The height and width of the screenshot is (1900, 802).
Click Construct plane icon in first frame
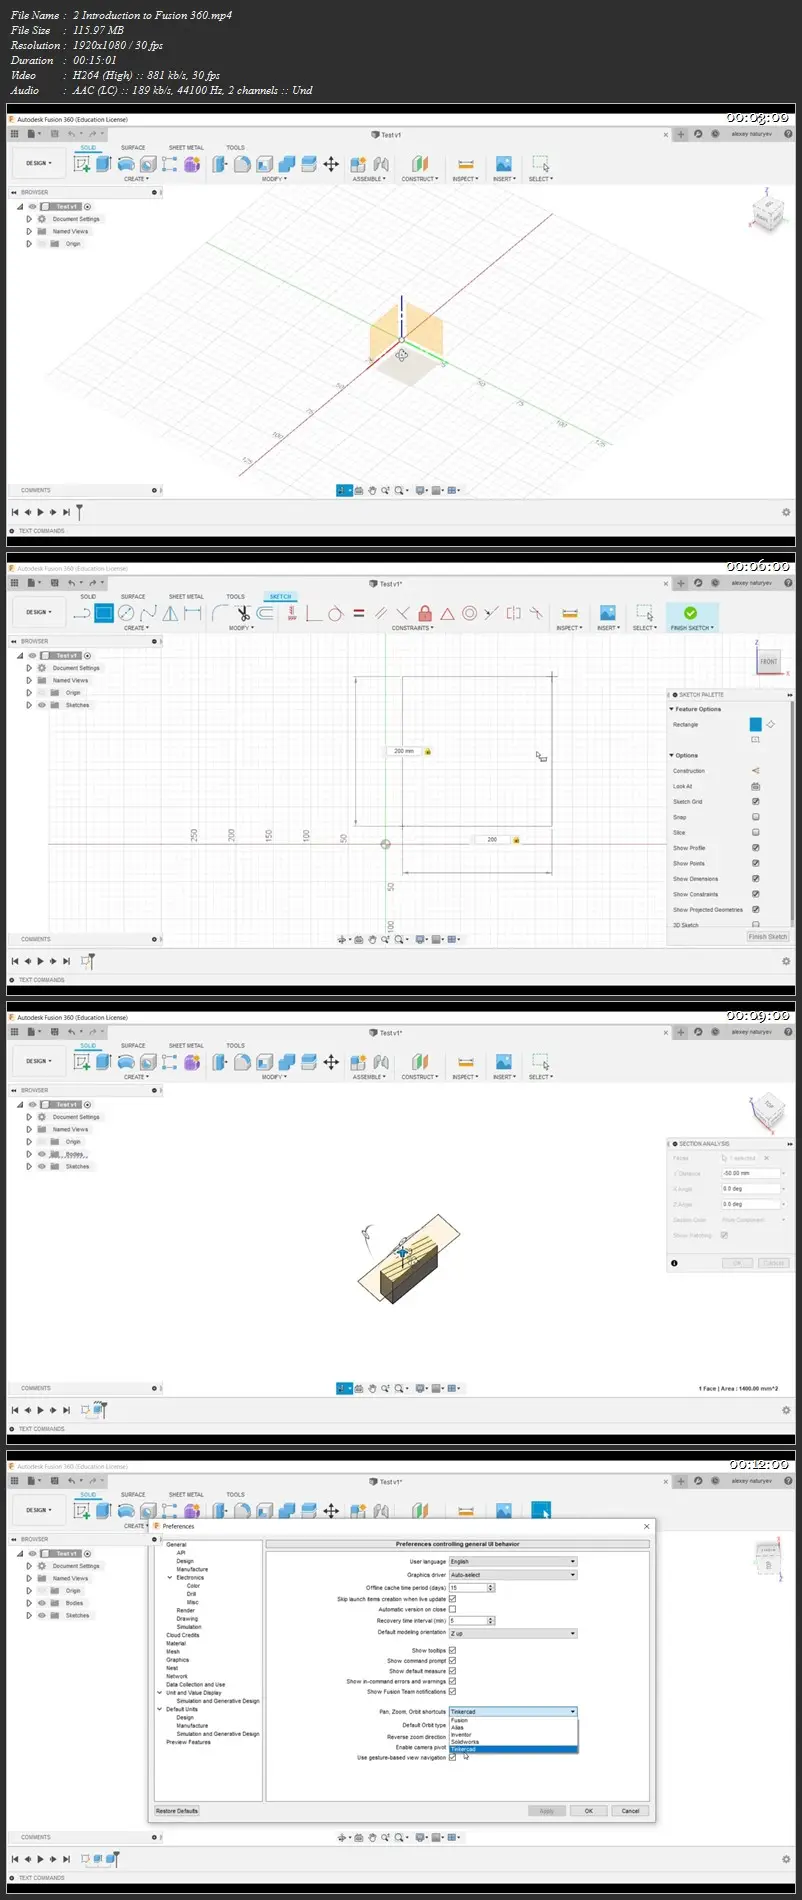[420, 164]
